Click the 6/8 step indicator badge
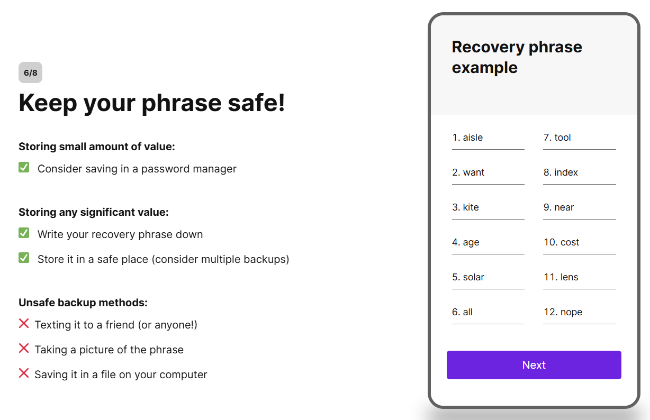Screen dimensions: 650x420 pos(30,72)
